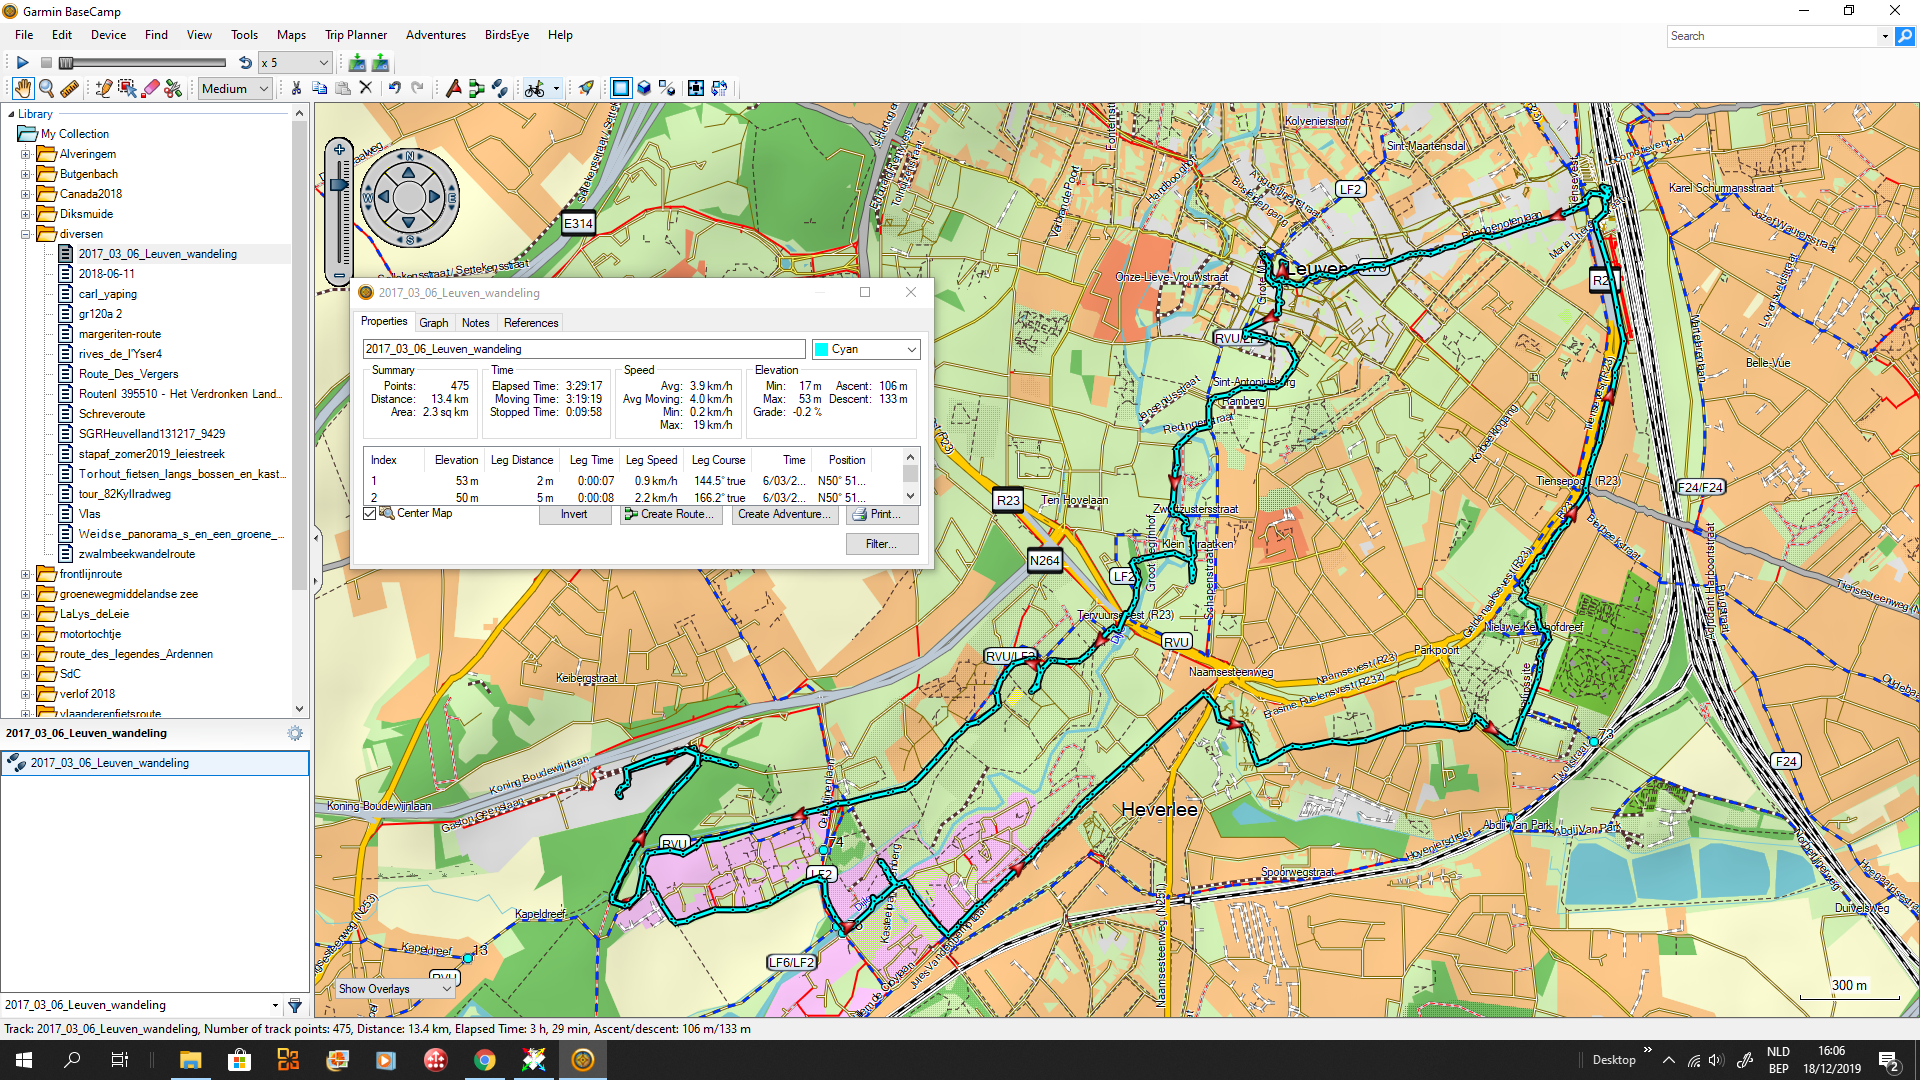Screen dimensions: 1920x1080
Task: Click the Delete X icon
Action: [x=366, y=88]
